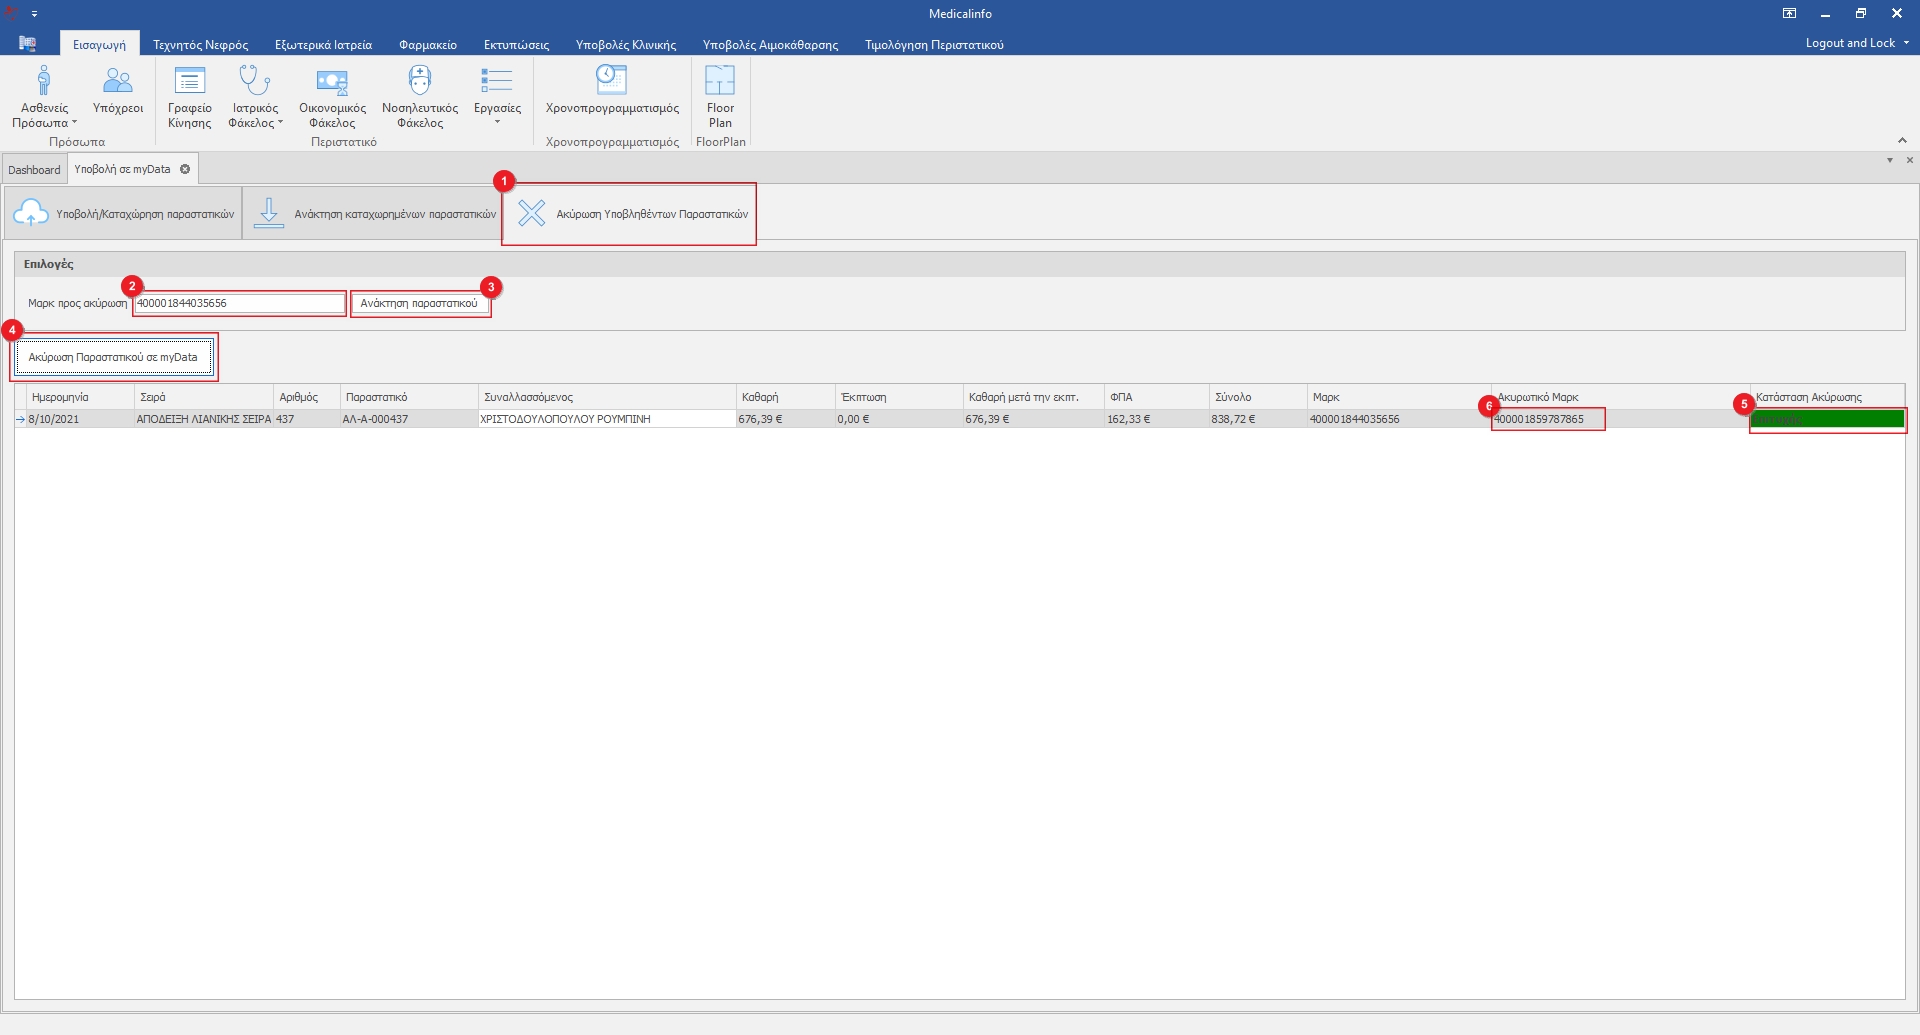Screen dimensions: 1920x1035
Task: Open Οικονομικός Φάκελος in the ribbon
Action: pos(332,96)
